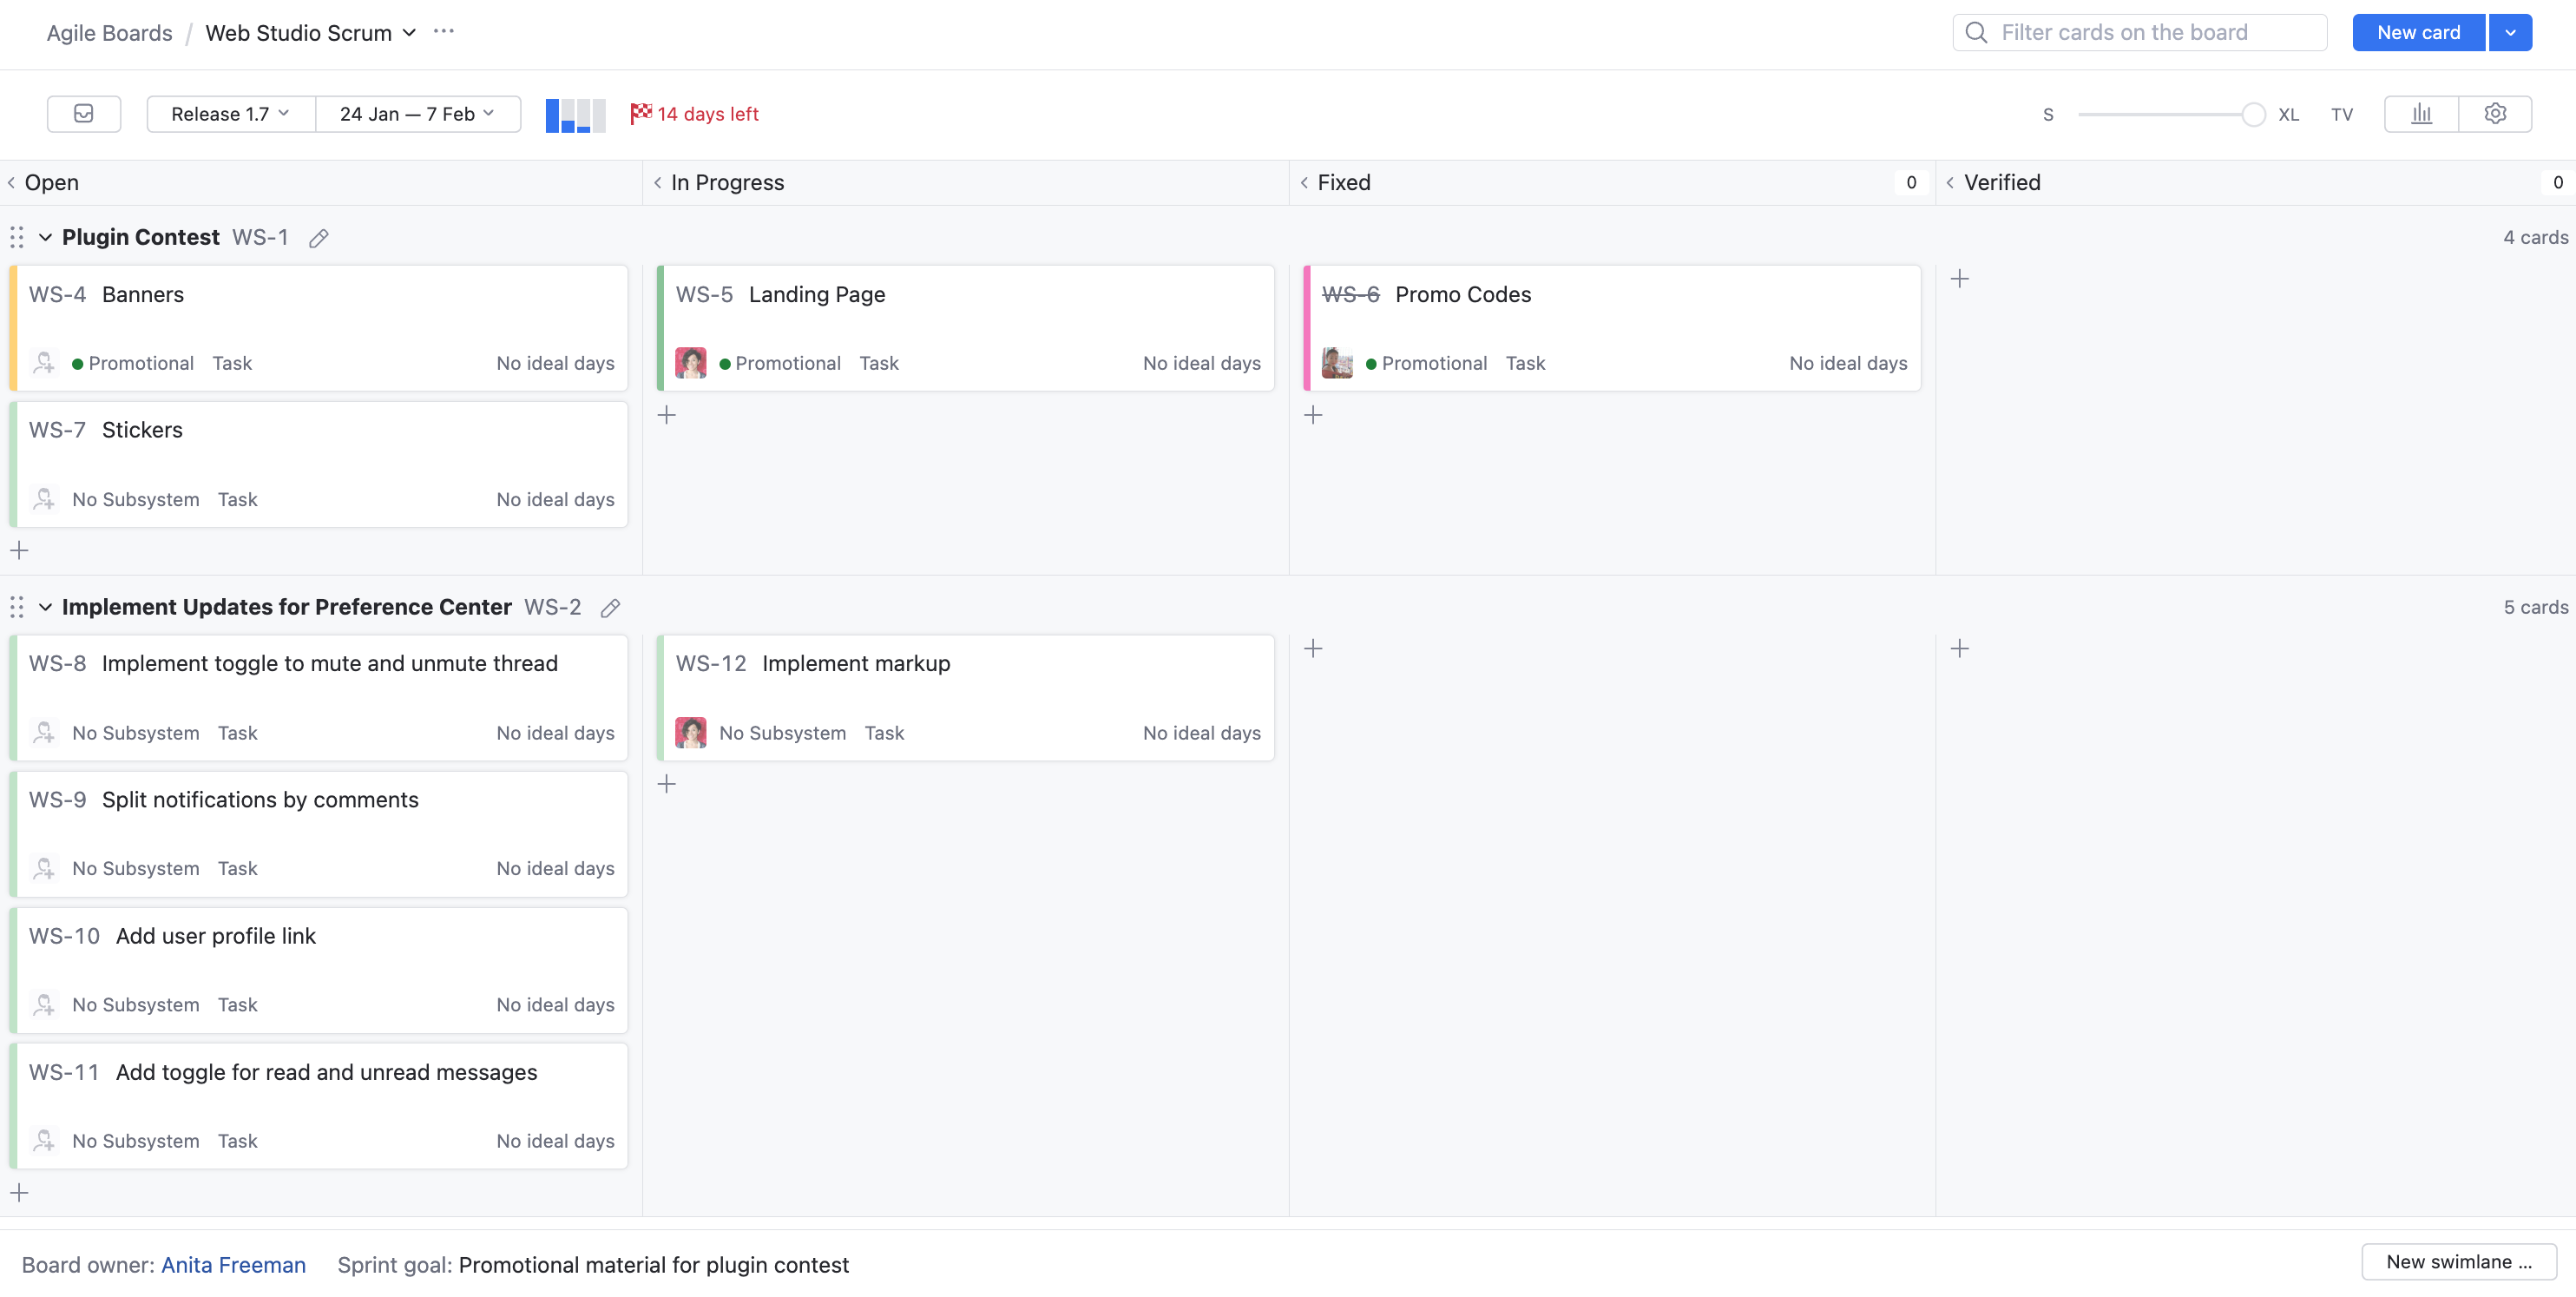Open the backlog panel icon
This screenshot has height=1297, width=2576.
tap(84, 114)
